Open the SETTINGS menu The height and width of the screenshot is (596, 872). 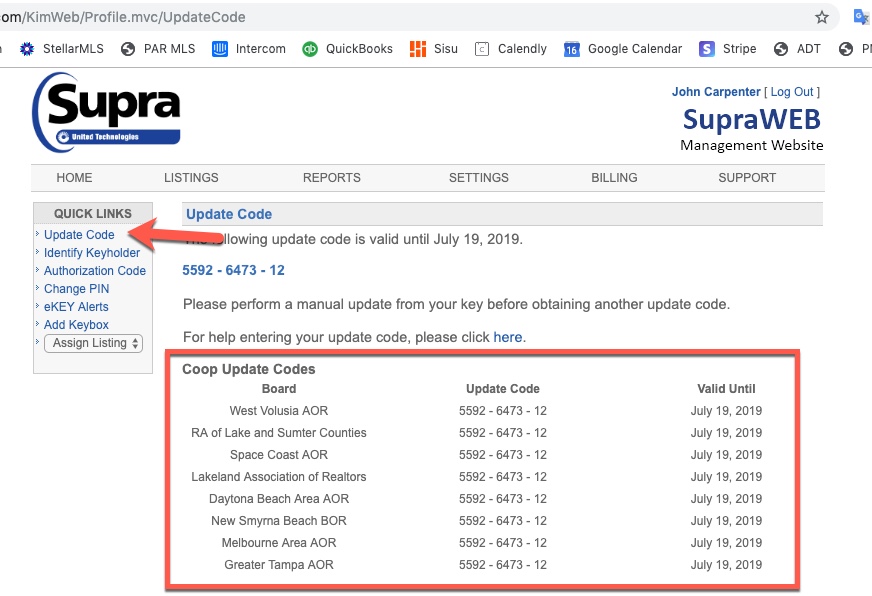click(478, 177)
